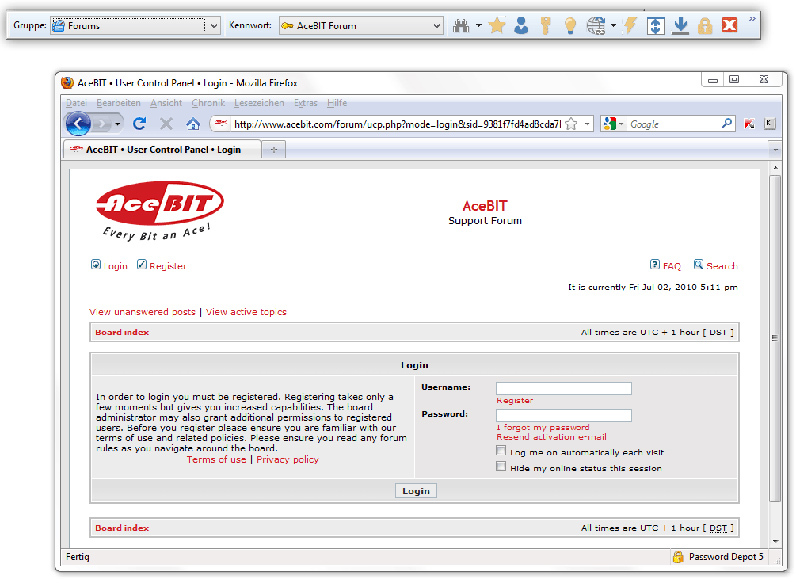This screenshot has width=800, height=583.
Task: Open the Lesezeichen menu
Action: [259, 103]
